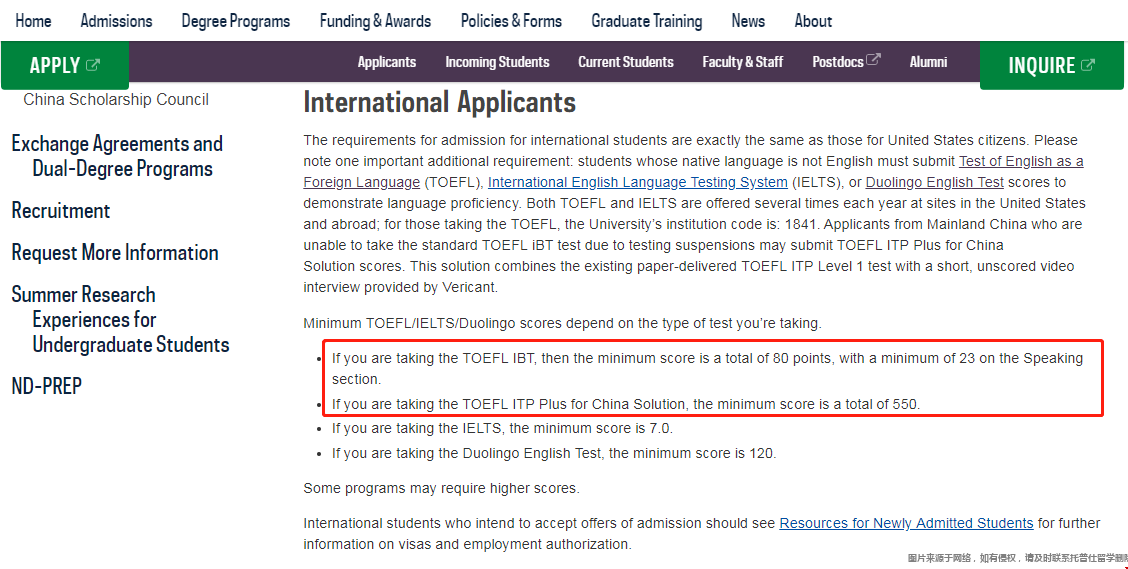Image resolution: width=1128 pixels, height=569 pixels.
Task: Click the external-link icon beside Postdocs
Action: (873, 61)
